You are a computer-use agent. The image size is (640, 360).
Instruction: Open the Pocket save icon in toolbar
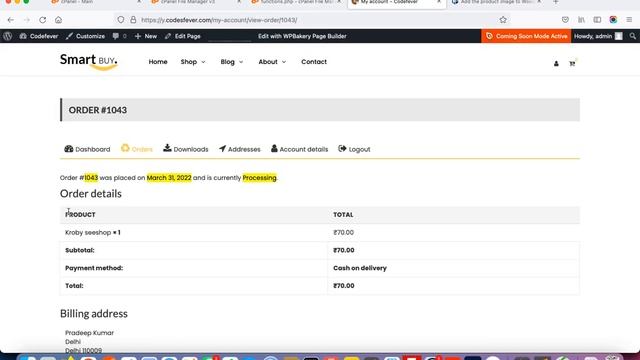click(565, 20)
